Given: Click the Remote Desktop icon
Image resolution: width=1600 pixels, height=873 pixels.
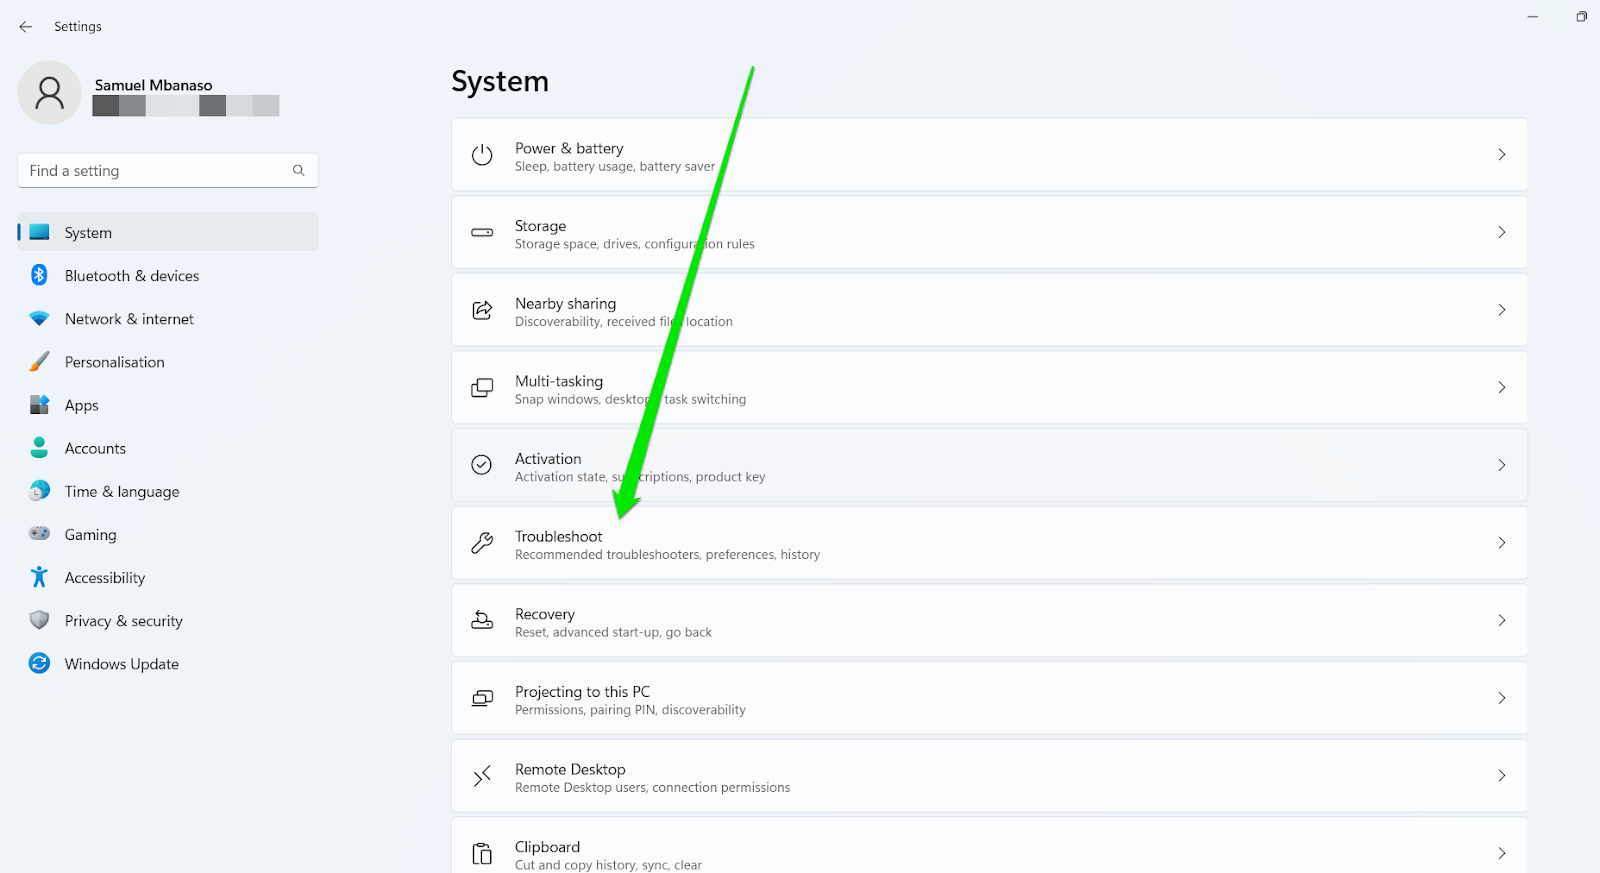Looking at the screenshot, I should (482, 776).
